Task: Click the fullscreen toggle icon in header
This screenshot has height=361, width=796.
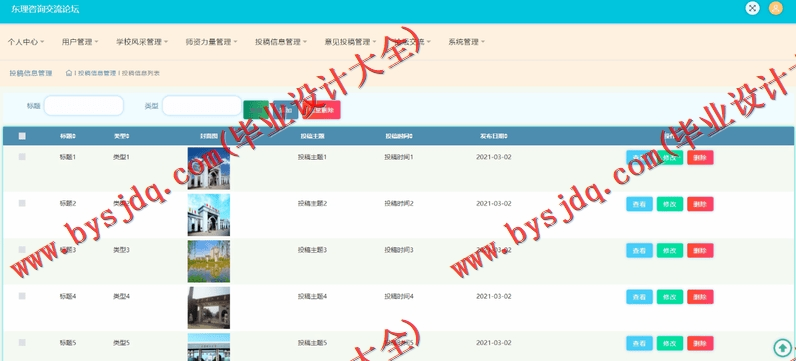Action: pos(752,8)
